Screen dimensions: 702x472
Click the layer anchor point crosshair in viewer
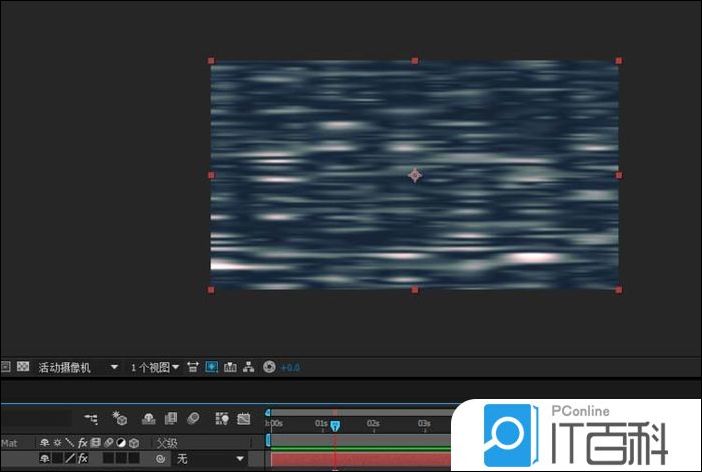point(415,175)
